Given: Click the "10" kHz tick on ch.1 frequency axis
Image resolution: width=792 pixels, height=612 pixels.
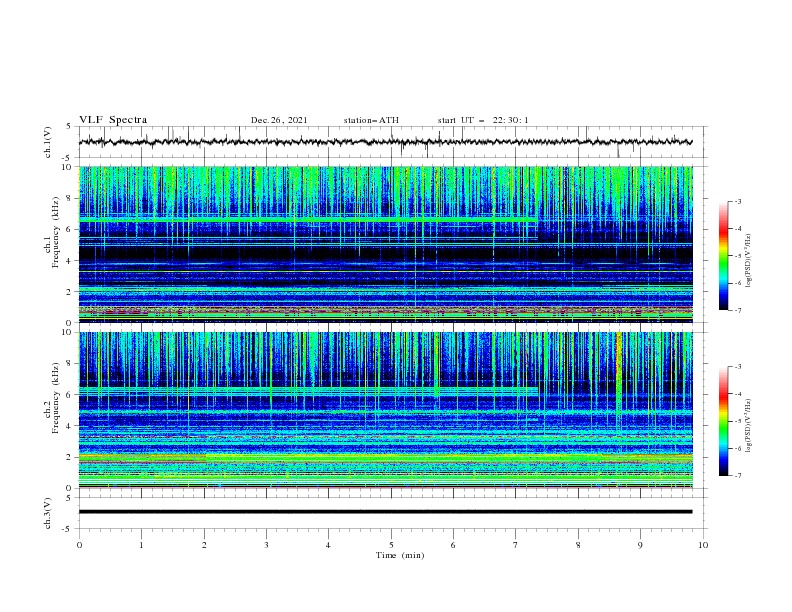Looking at the screenshot, I should (x=69, y=167).
